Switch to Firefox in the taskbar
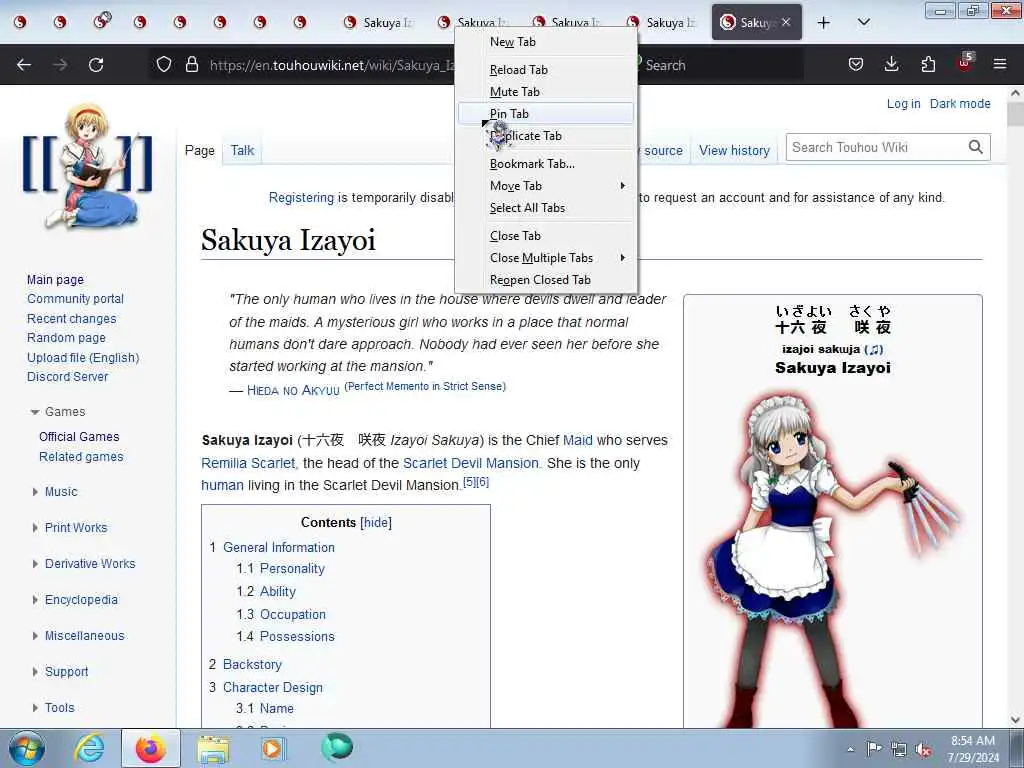Screen dimensions: 1024x768 (x=150, y=748)
